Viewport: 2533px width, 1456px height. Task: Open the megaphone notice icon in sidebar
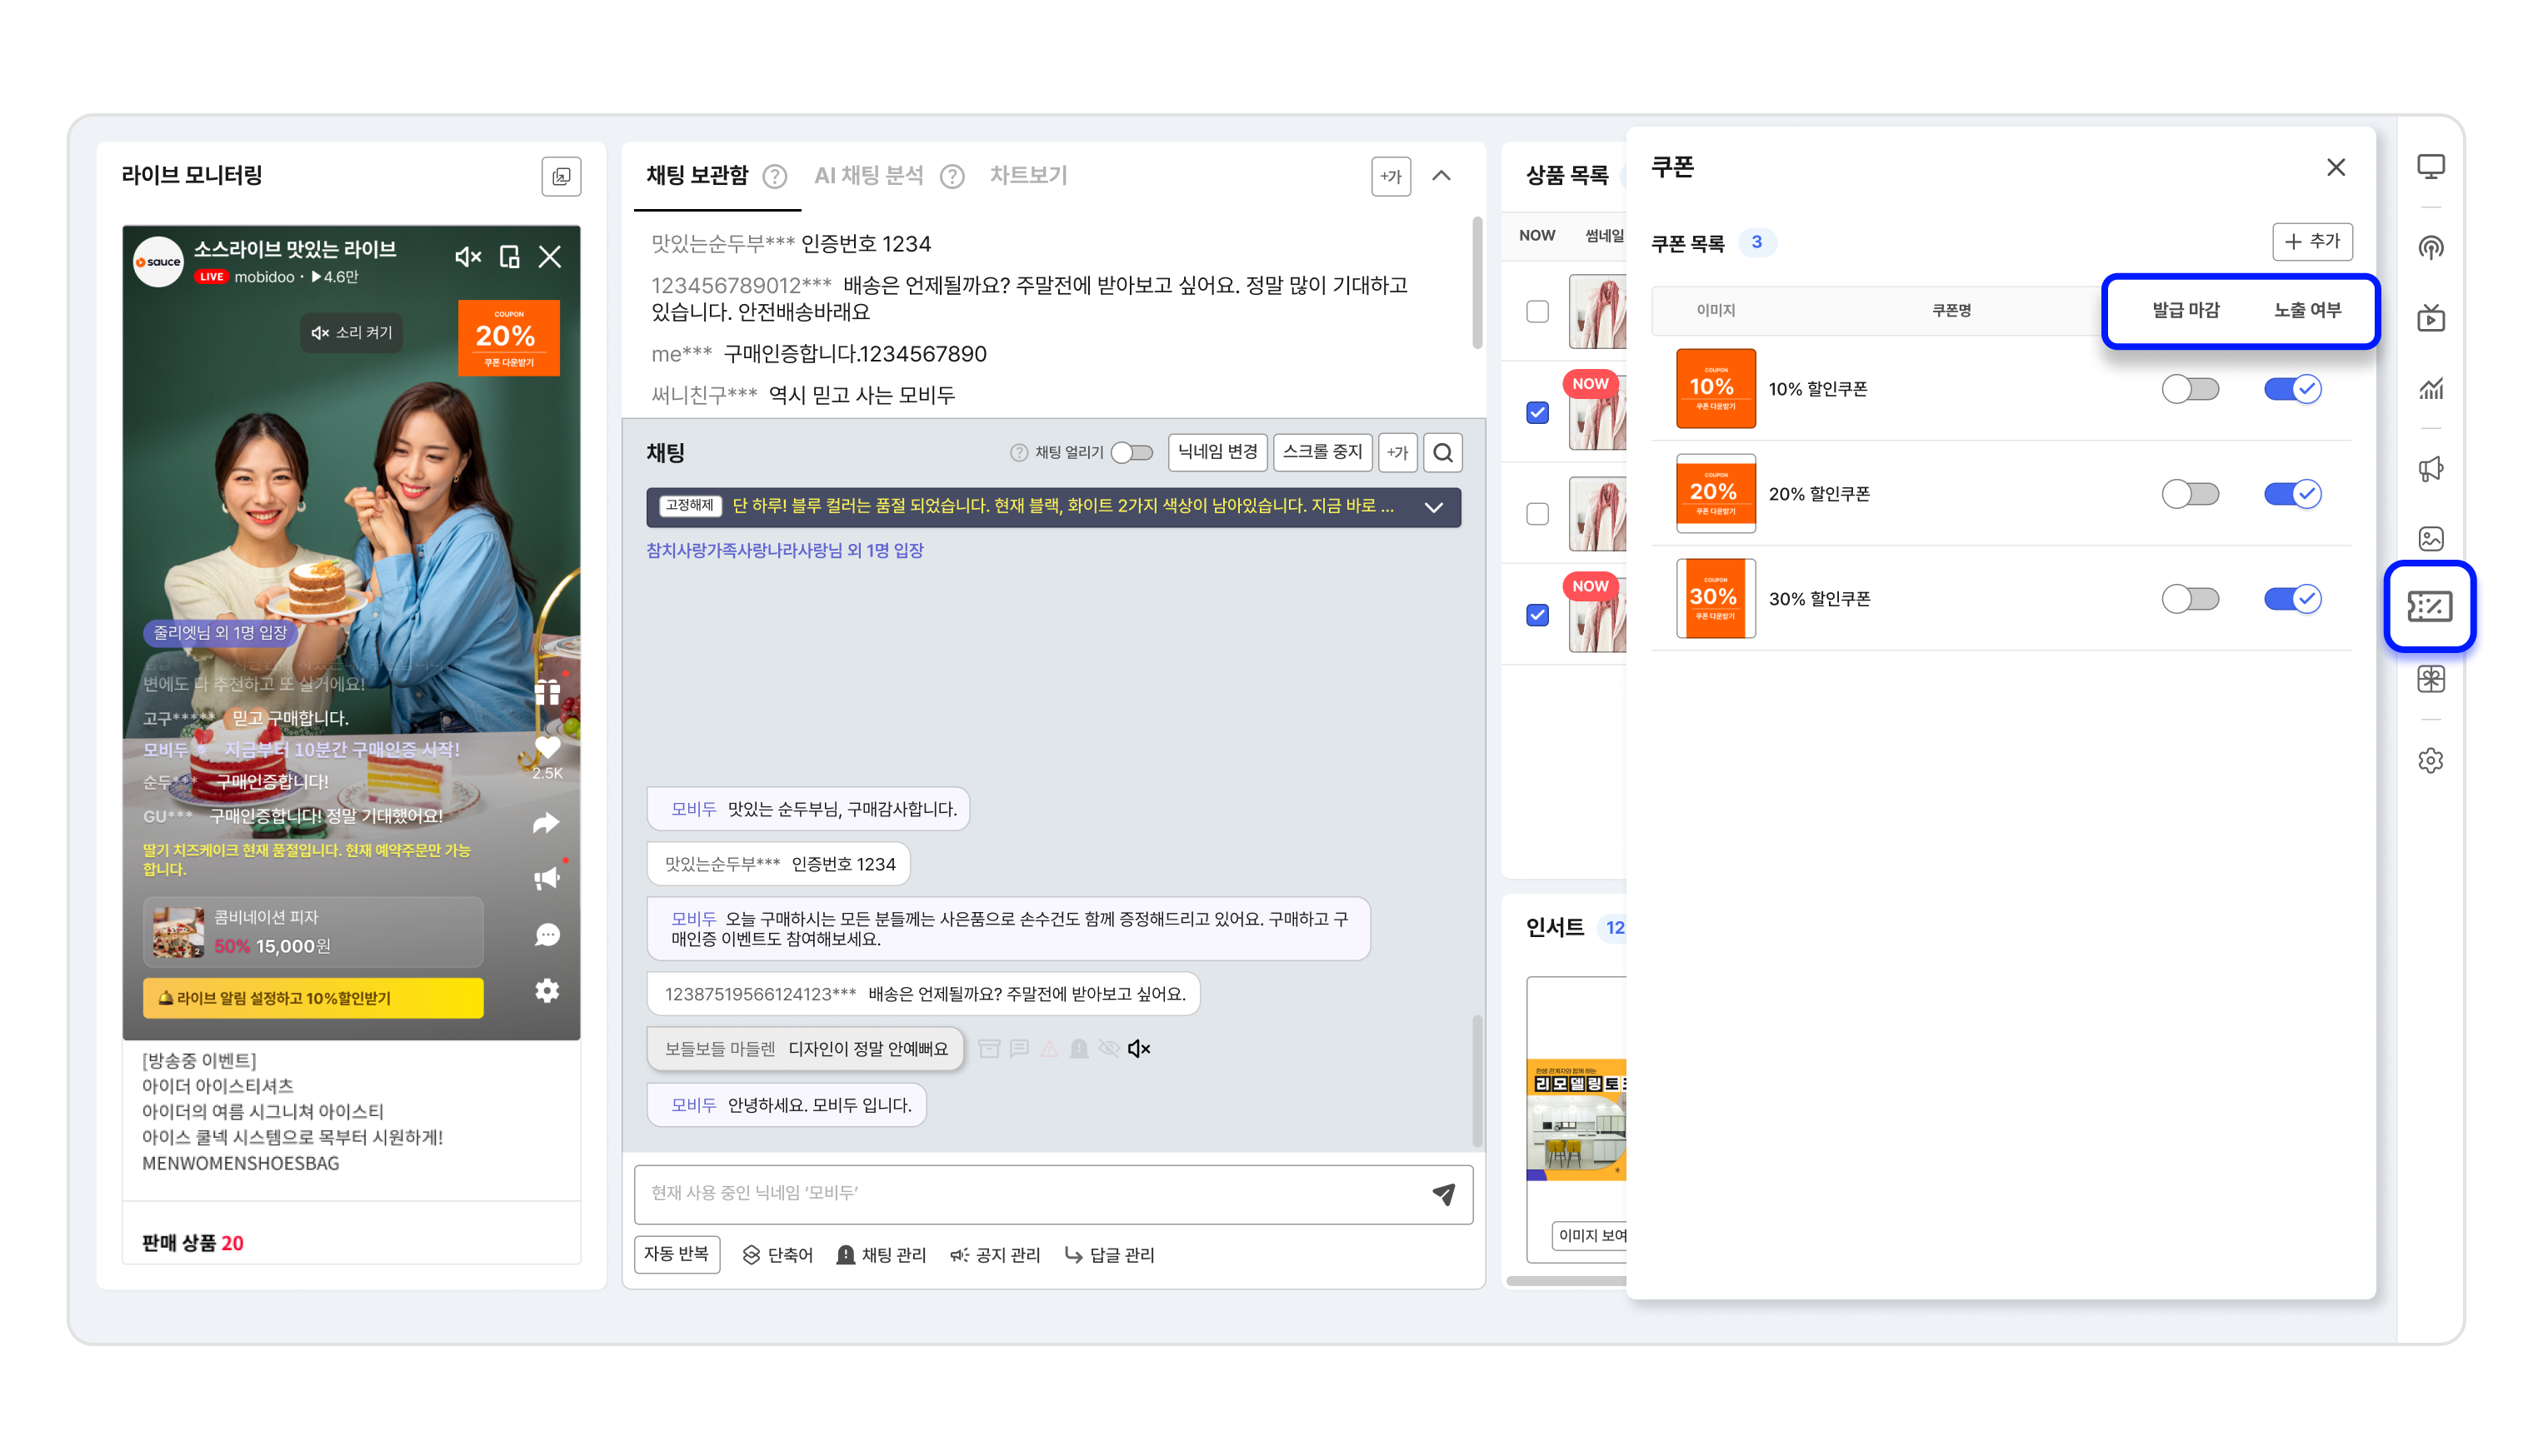pos(2430,469)
